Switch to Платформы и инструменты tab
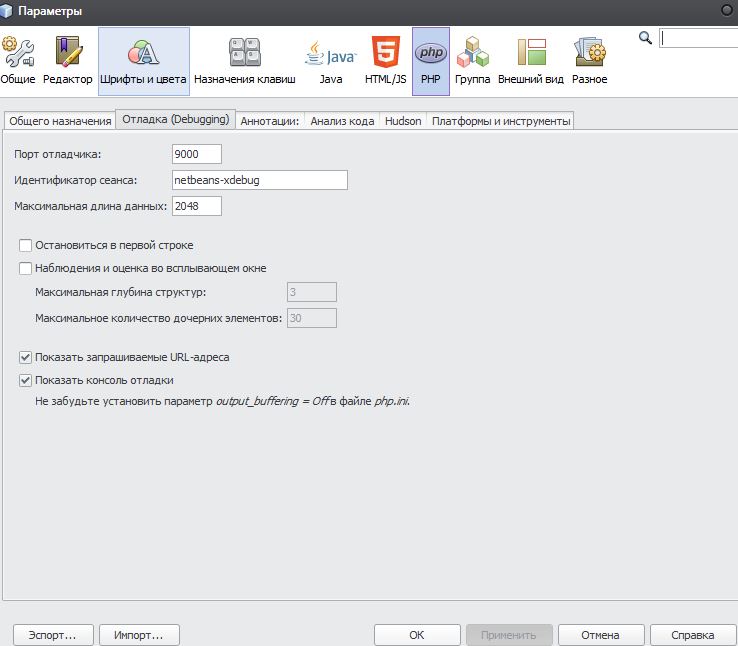The image size is (738, 646). [x=501, y=121]
